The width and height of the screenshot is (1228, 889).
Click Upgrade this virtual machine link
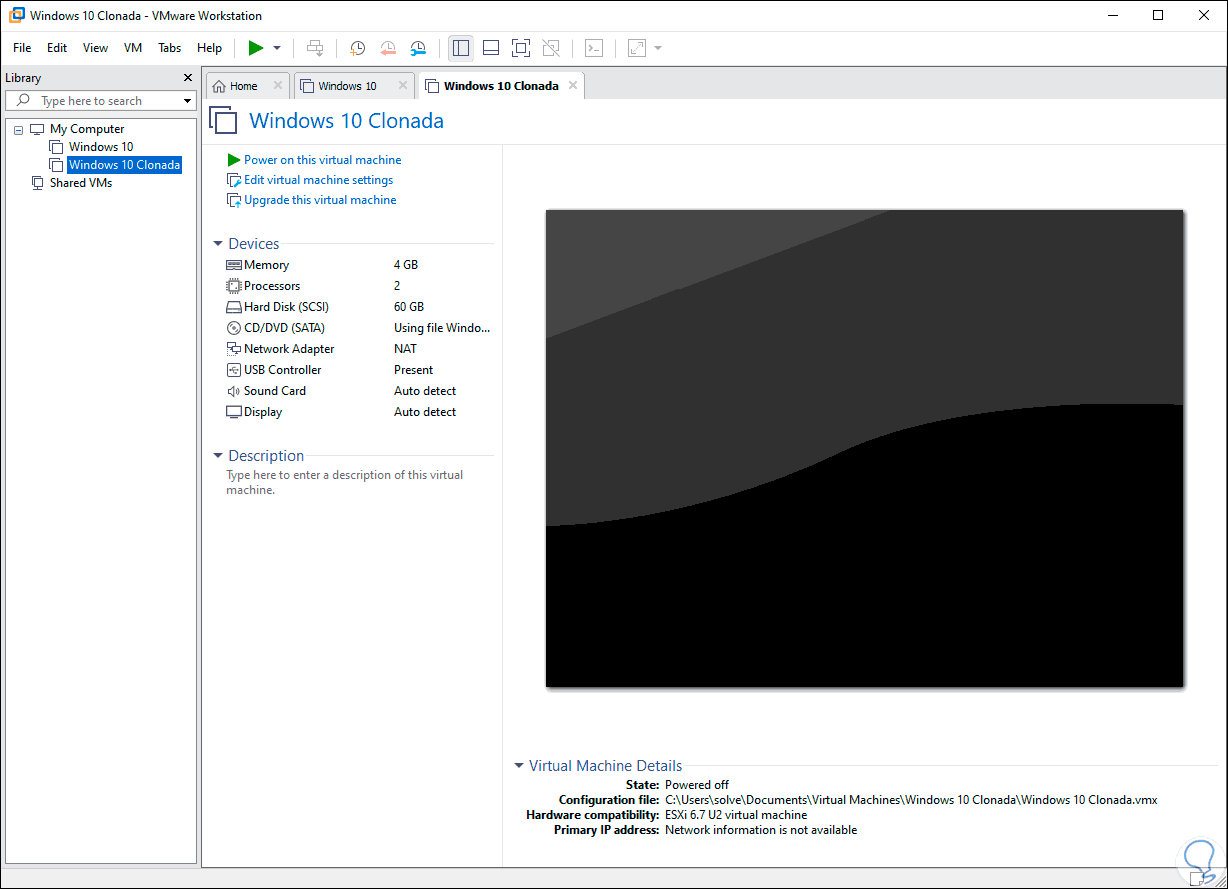pos(320,200)
